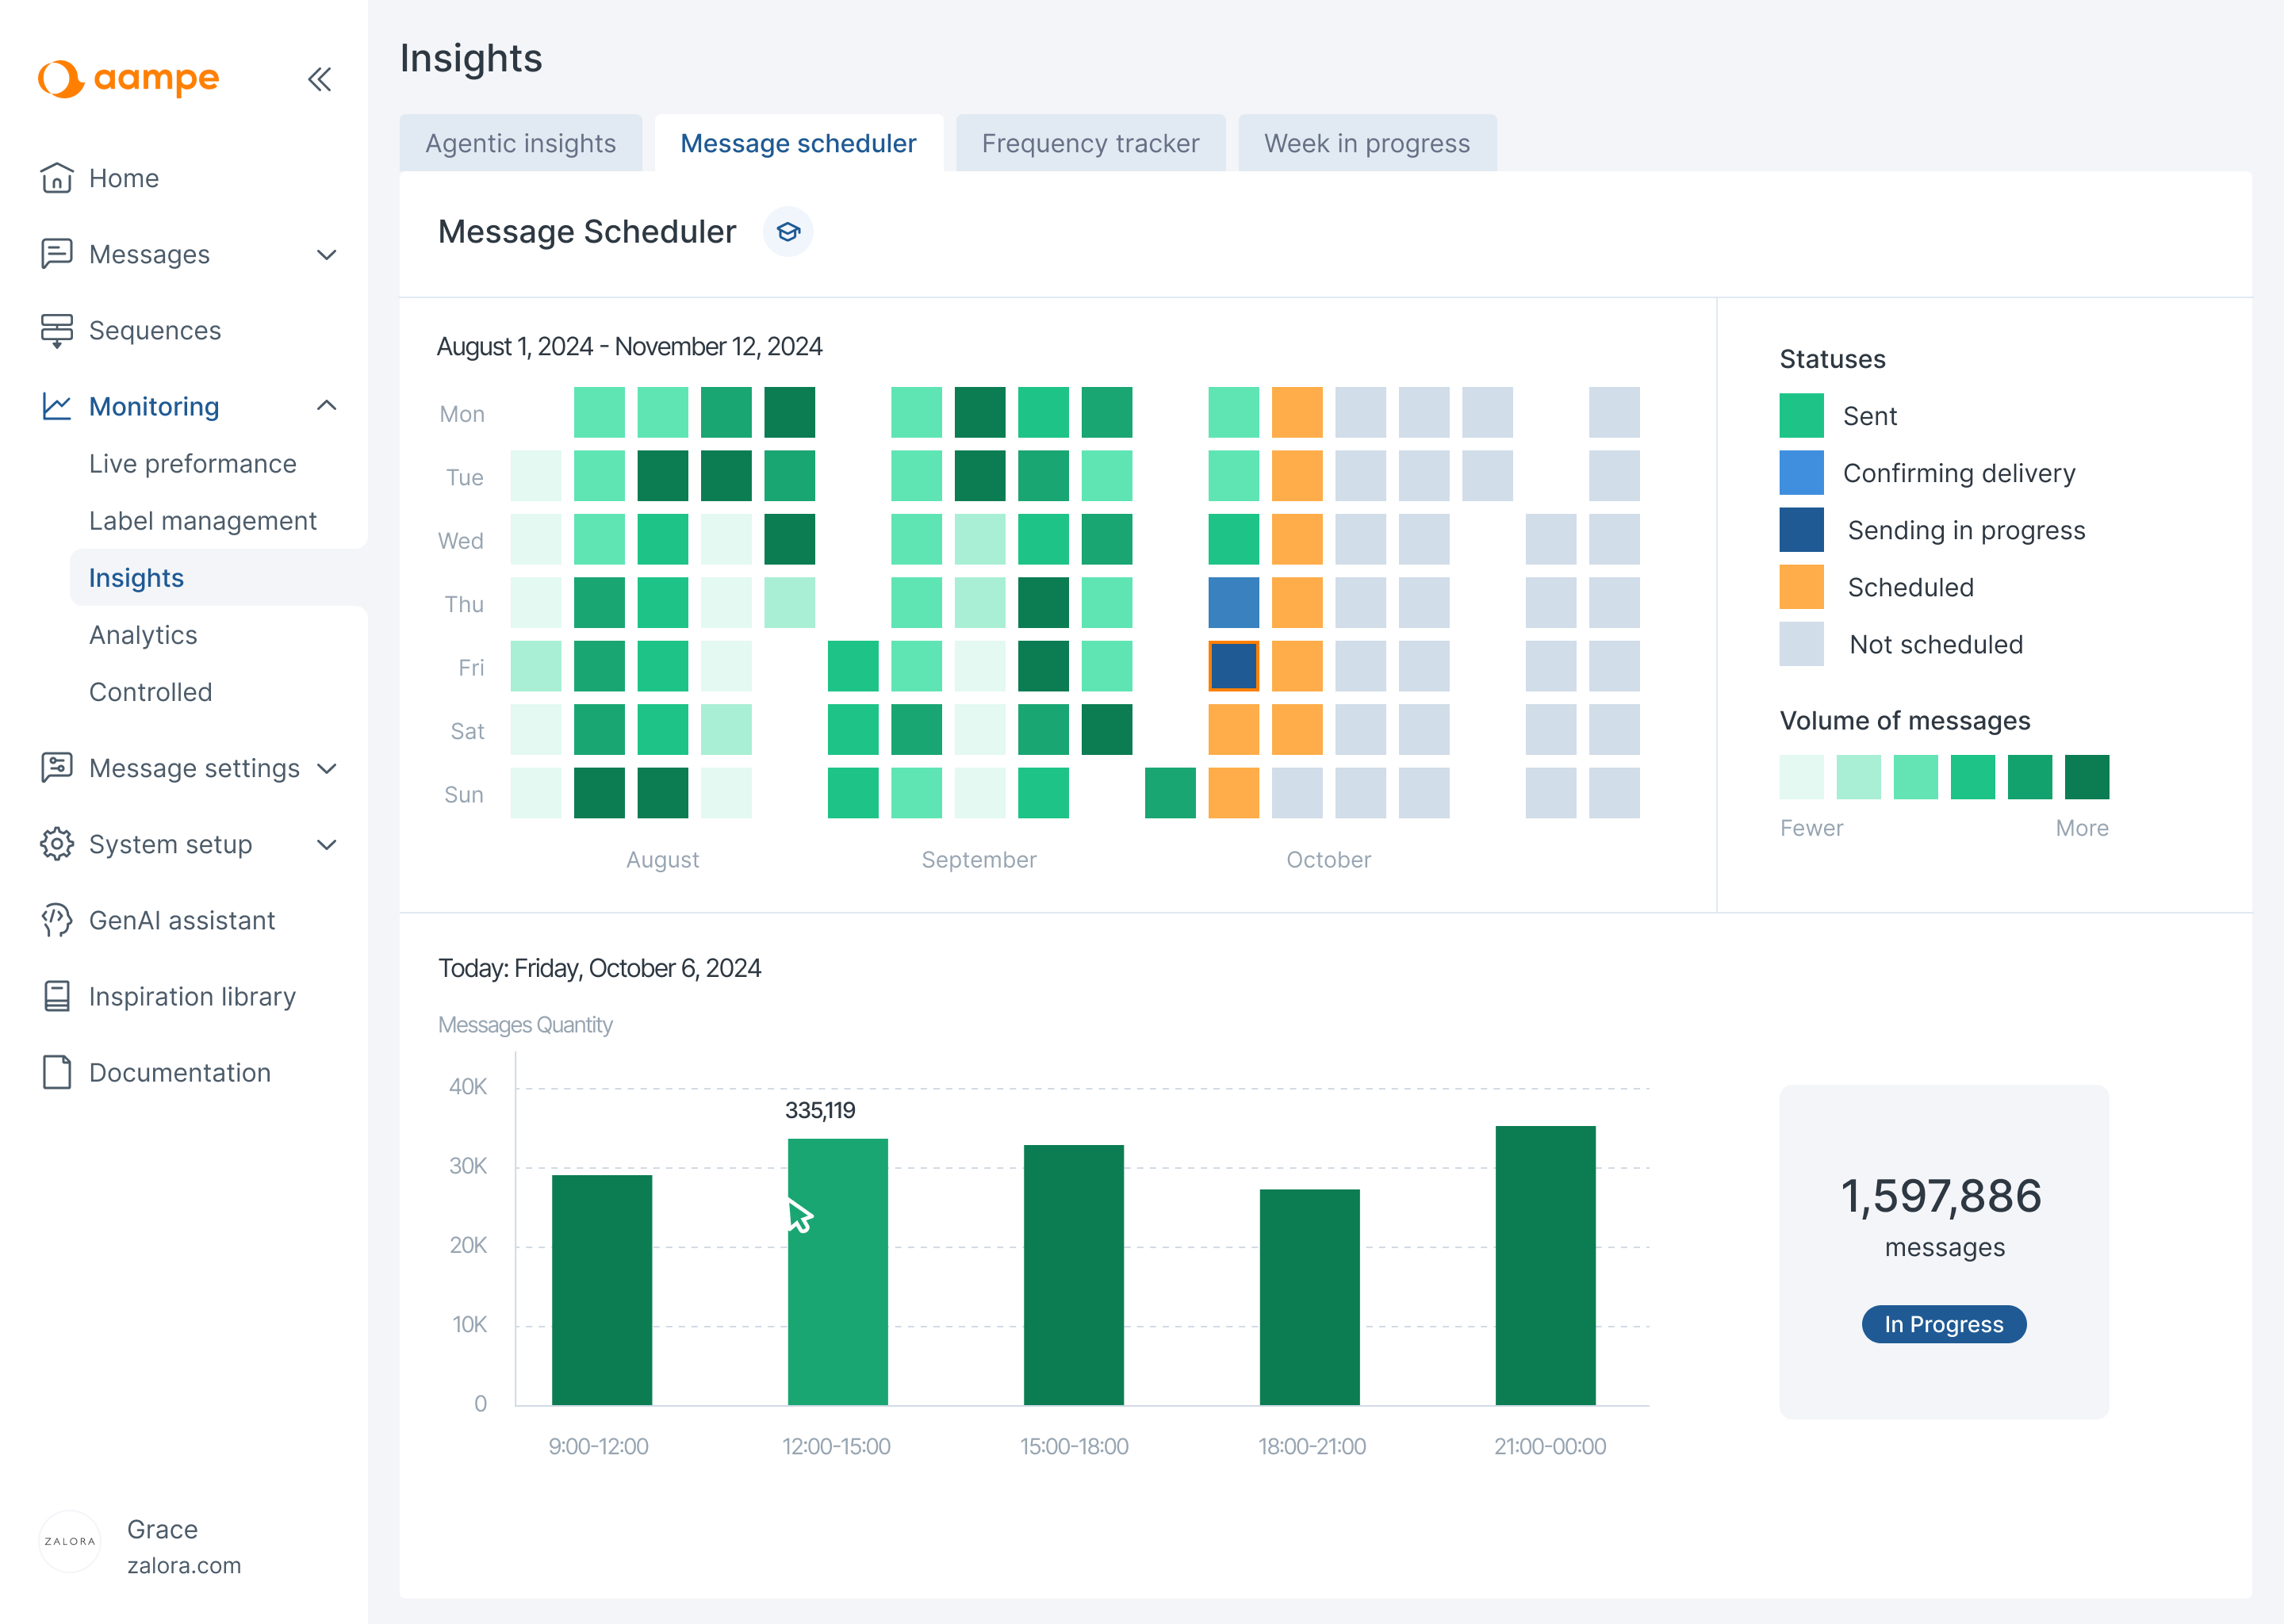Click the Messages icon in sidebar
Screen dimensions: 2284x1624
tap(56, 255)
